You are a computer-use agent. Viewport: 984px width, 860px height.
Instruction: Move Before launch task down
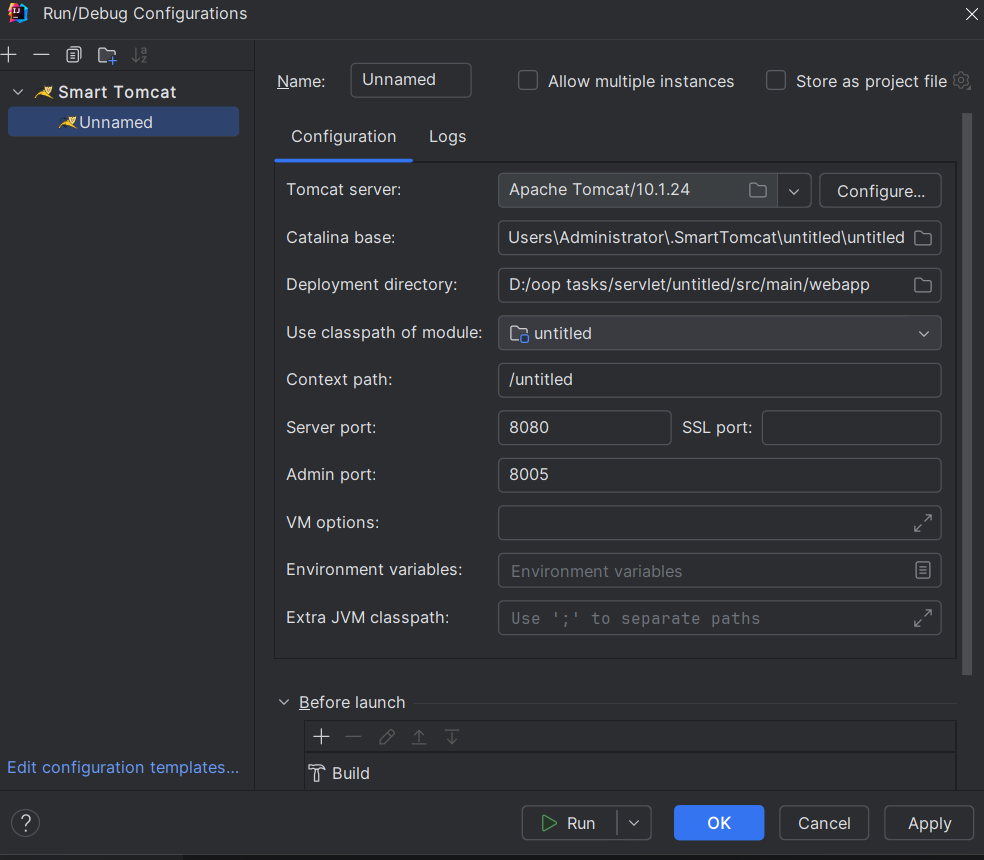[451, 736]
